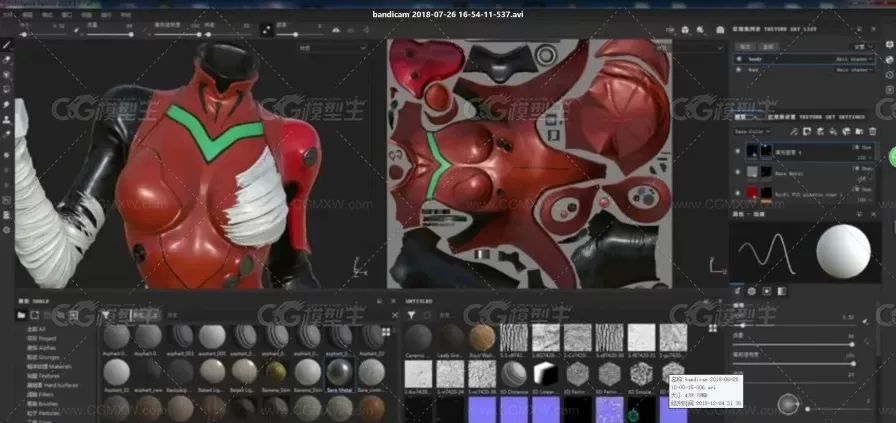Select the Material Picker tool
This screenshot has width=896, height=423.
[7, 134]
